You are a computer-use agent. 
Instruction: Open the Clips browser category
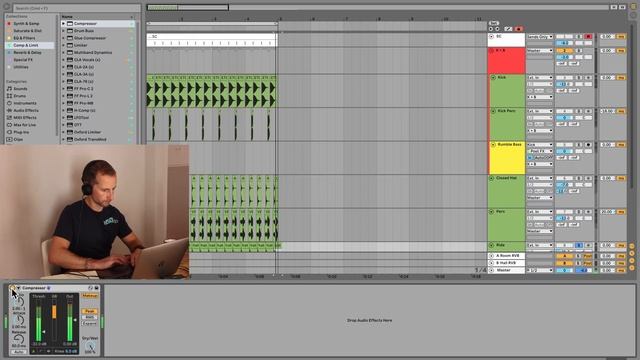(x=18, y=140)
